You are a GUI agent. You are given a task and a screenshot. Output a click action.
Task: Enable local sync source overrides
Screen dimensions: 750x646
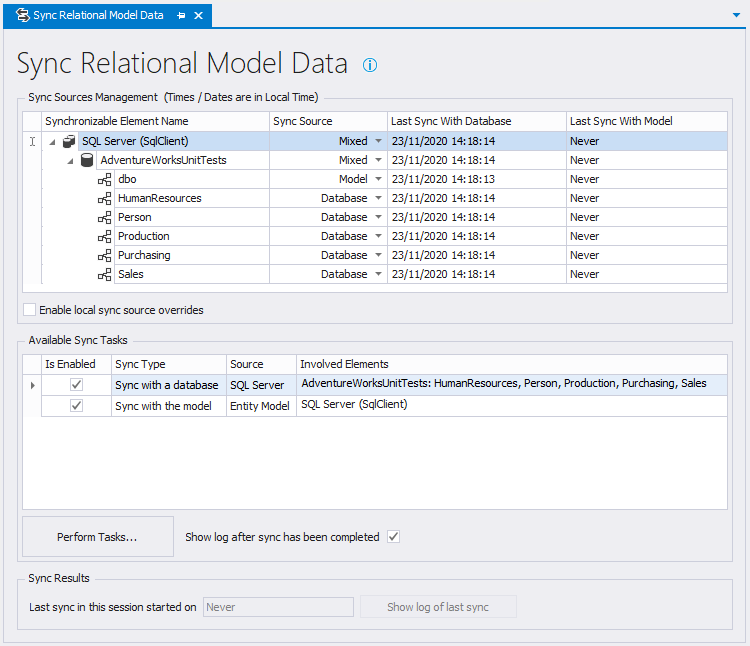(x=29, y=310)
